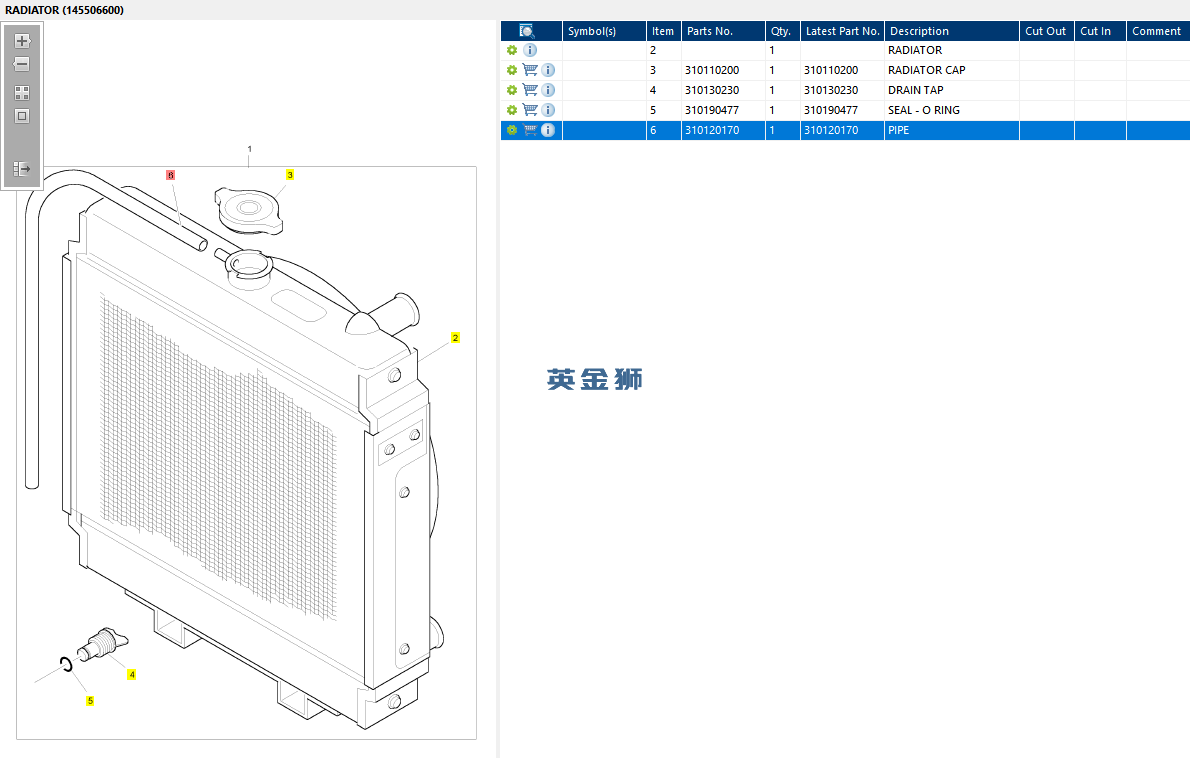Open the info icon for RADIATOR row
The width and height of the screenshot is (1190, 758).
530,50
